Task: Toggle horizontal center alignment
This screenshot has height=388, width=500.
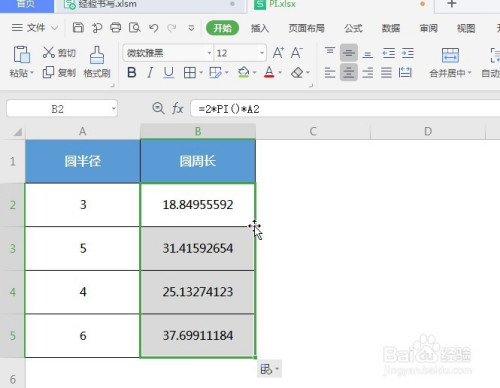Action: point(349,72)
